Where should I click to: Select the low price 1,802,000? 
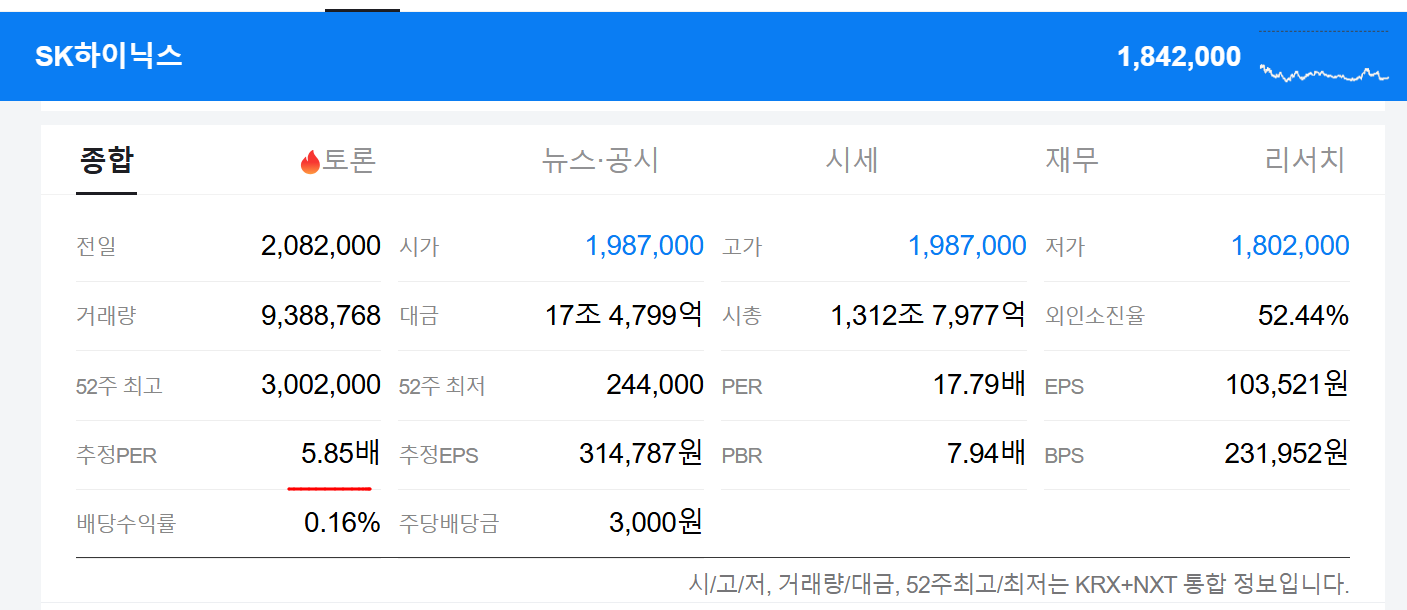coord(1290,246)
